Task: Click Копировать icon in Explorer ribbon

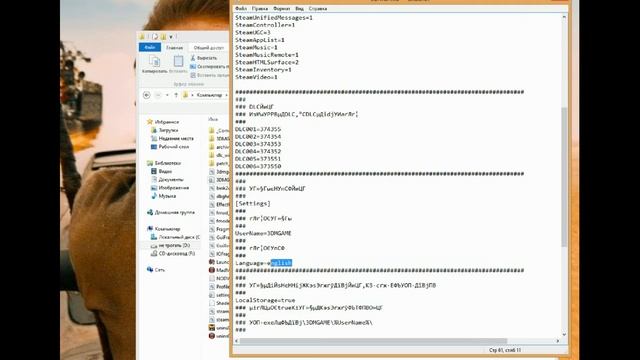Action: [154, 62]
